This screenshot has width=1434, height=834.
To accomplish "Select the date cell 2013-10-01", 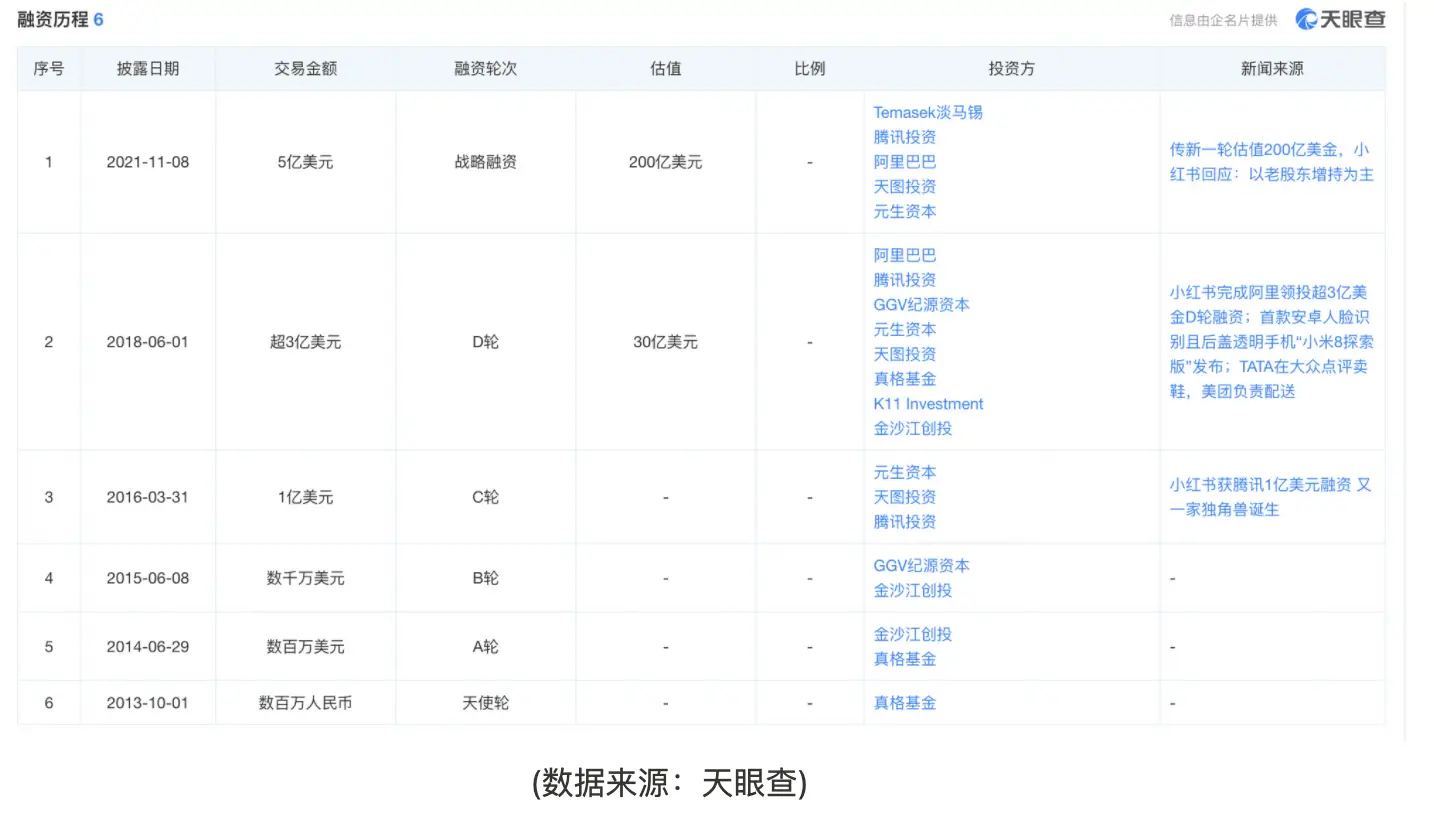I will [148, 703].
